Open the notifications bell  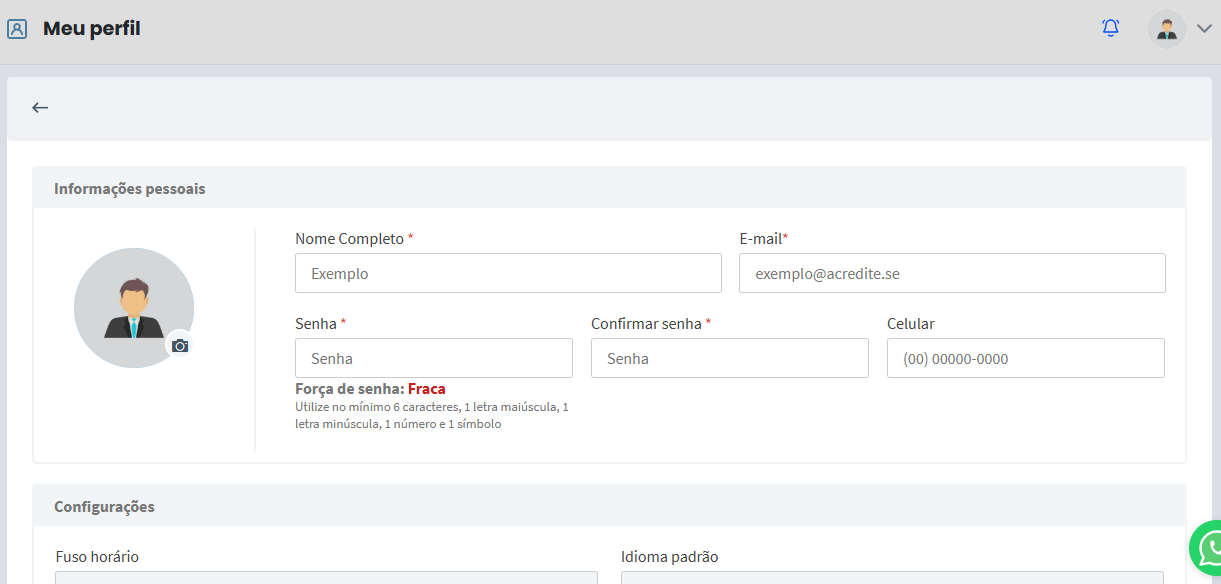[1110, 28]
